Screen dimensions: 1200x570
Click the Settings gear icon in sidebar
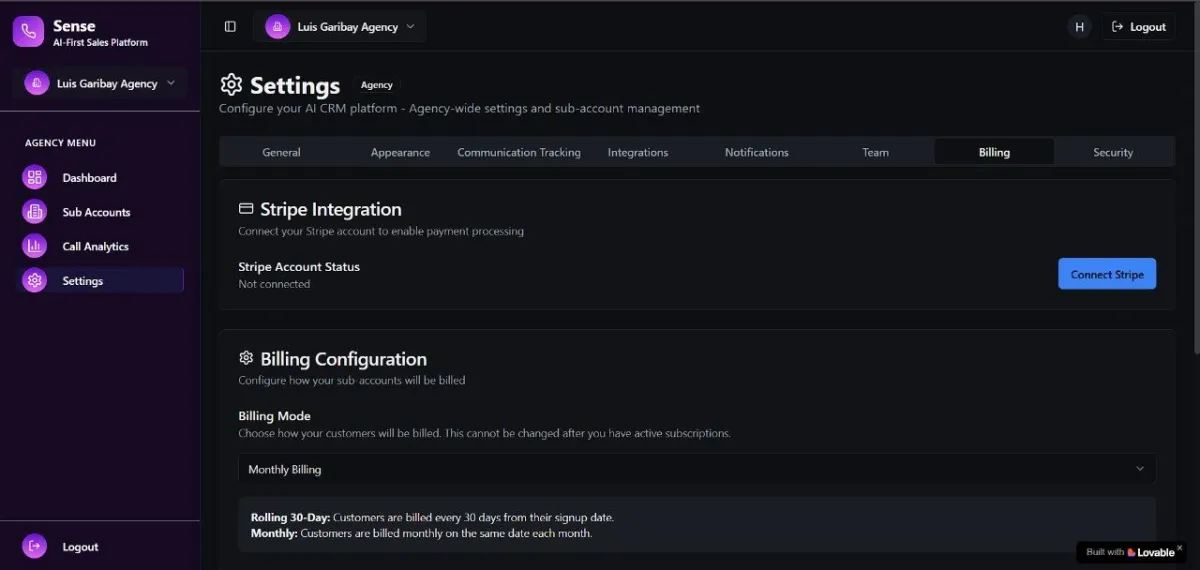(x=35, y=281)
